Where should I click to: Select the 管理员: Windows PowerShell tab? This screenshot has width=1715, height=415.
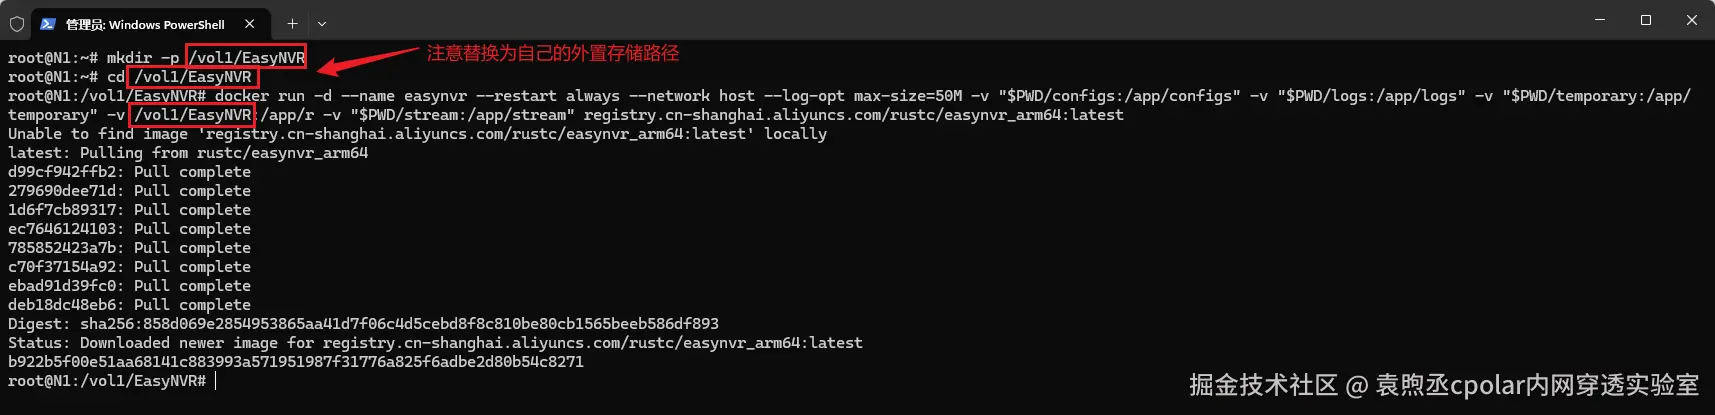145,24
